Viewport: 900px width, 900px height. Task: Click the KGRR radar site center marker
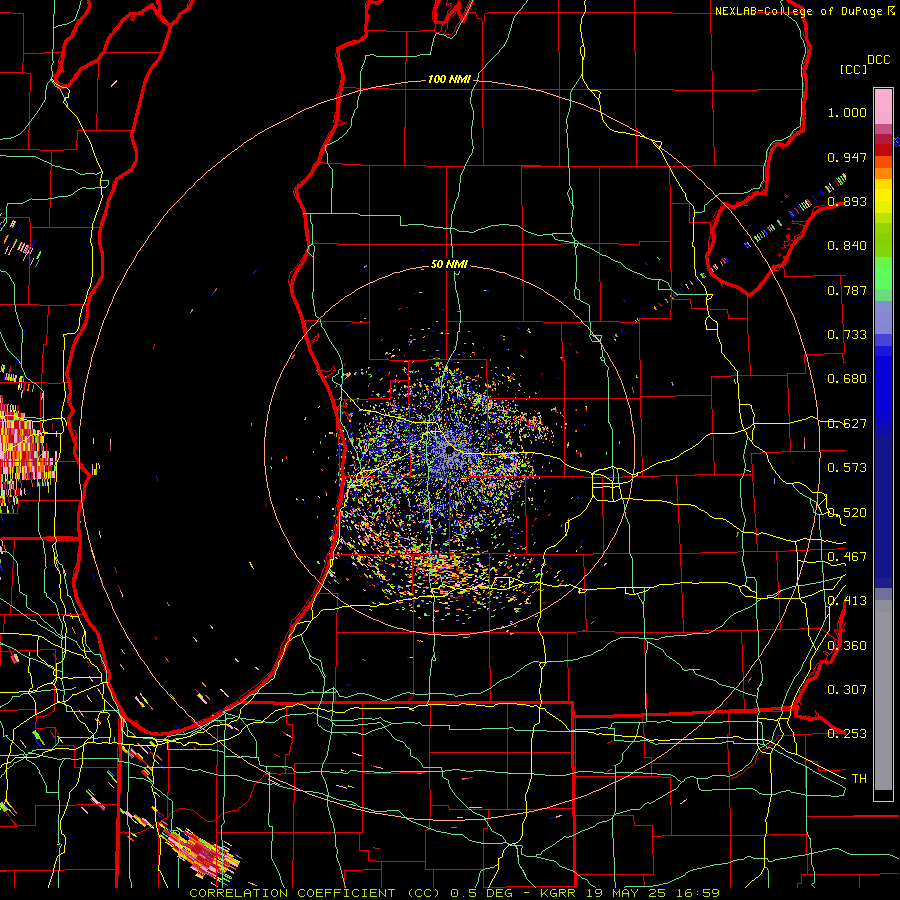(449, 451)
